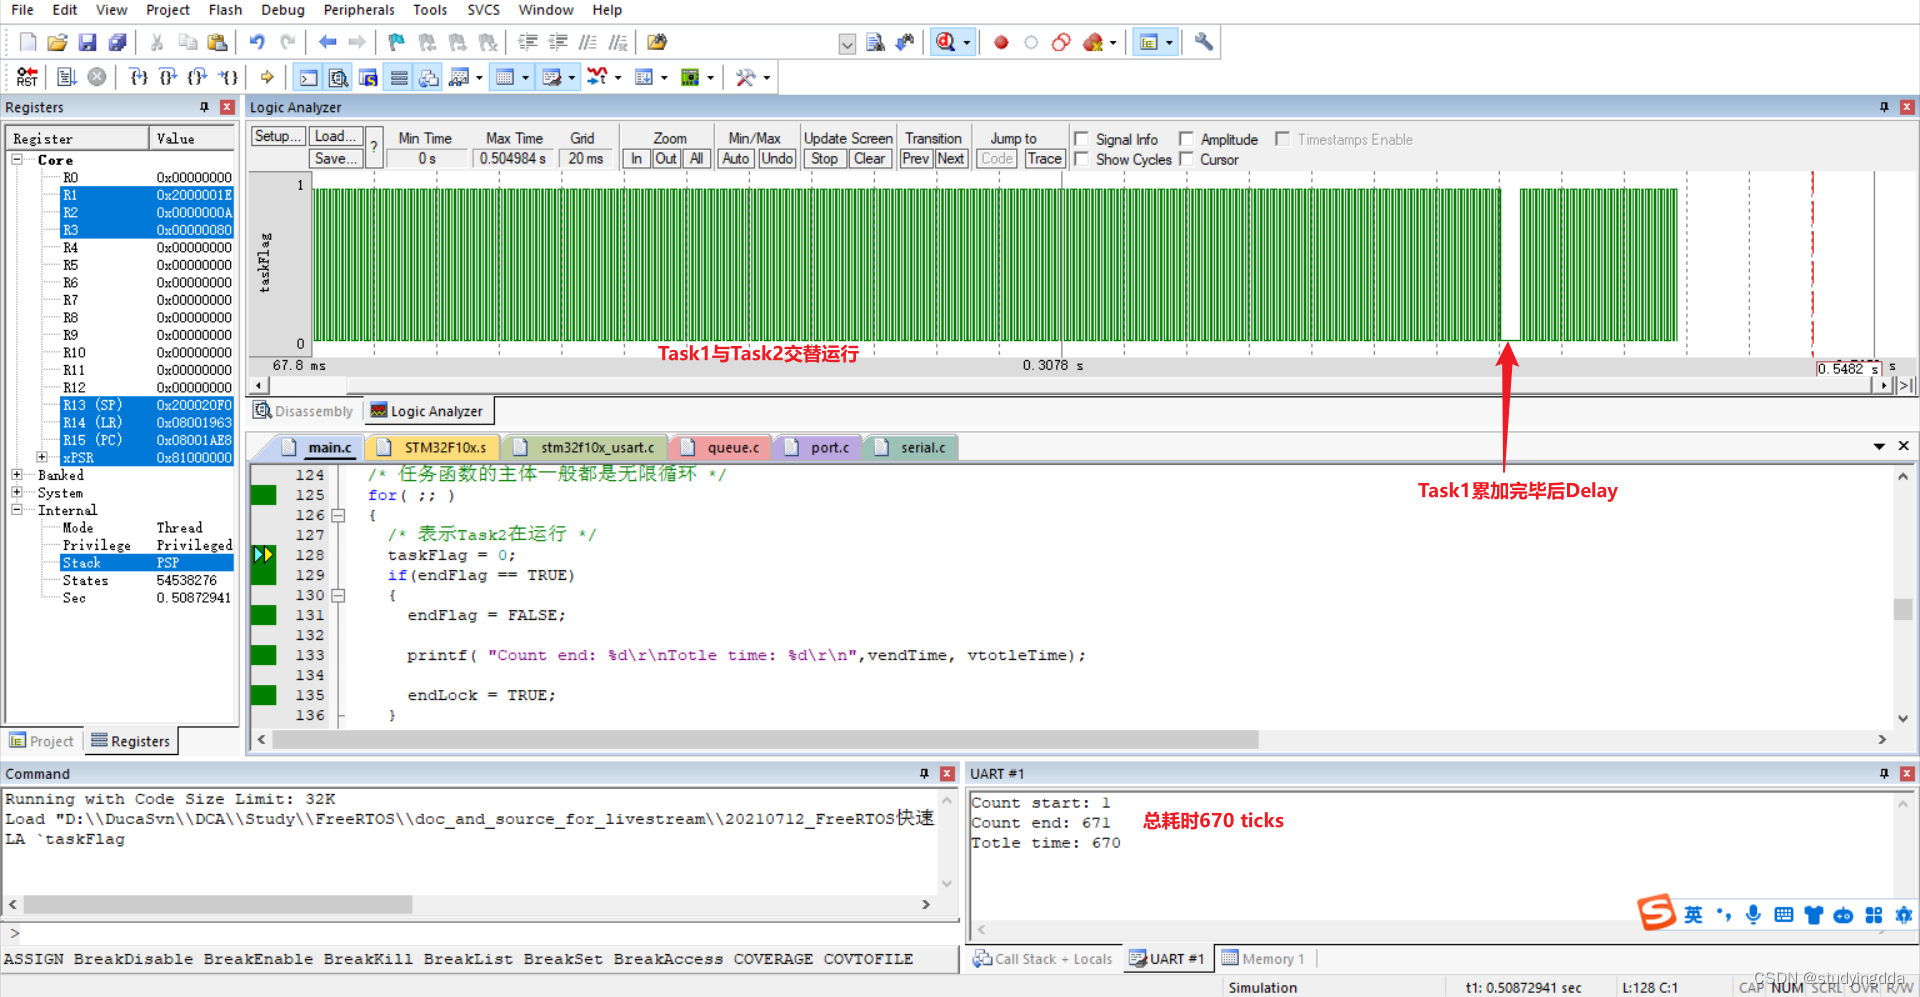
Task: Open the Debug Session dropdown arrow
Action: click(x=967, y=42)
